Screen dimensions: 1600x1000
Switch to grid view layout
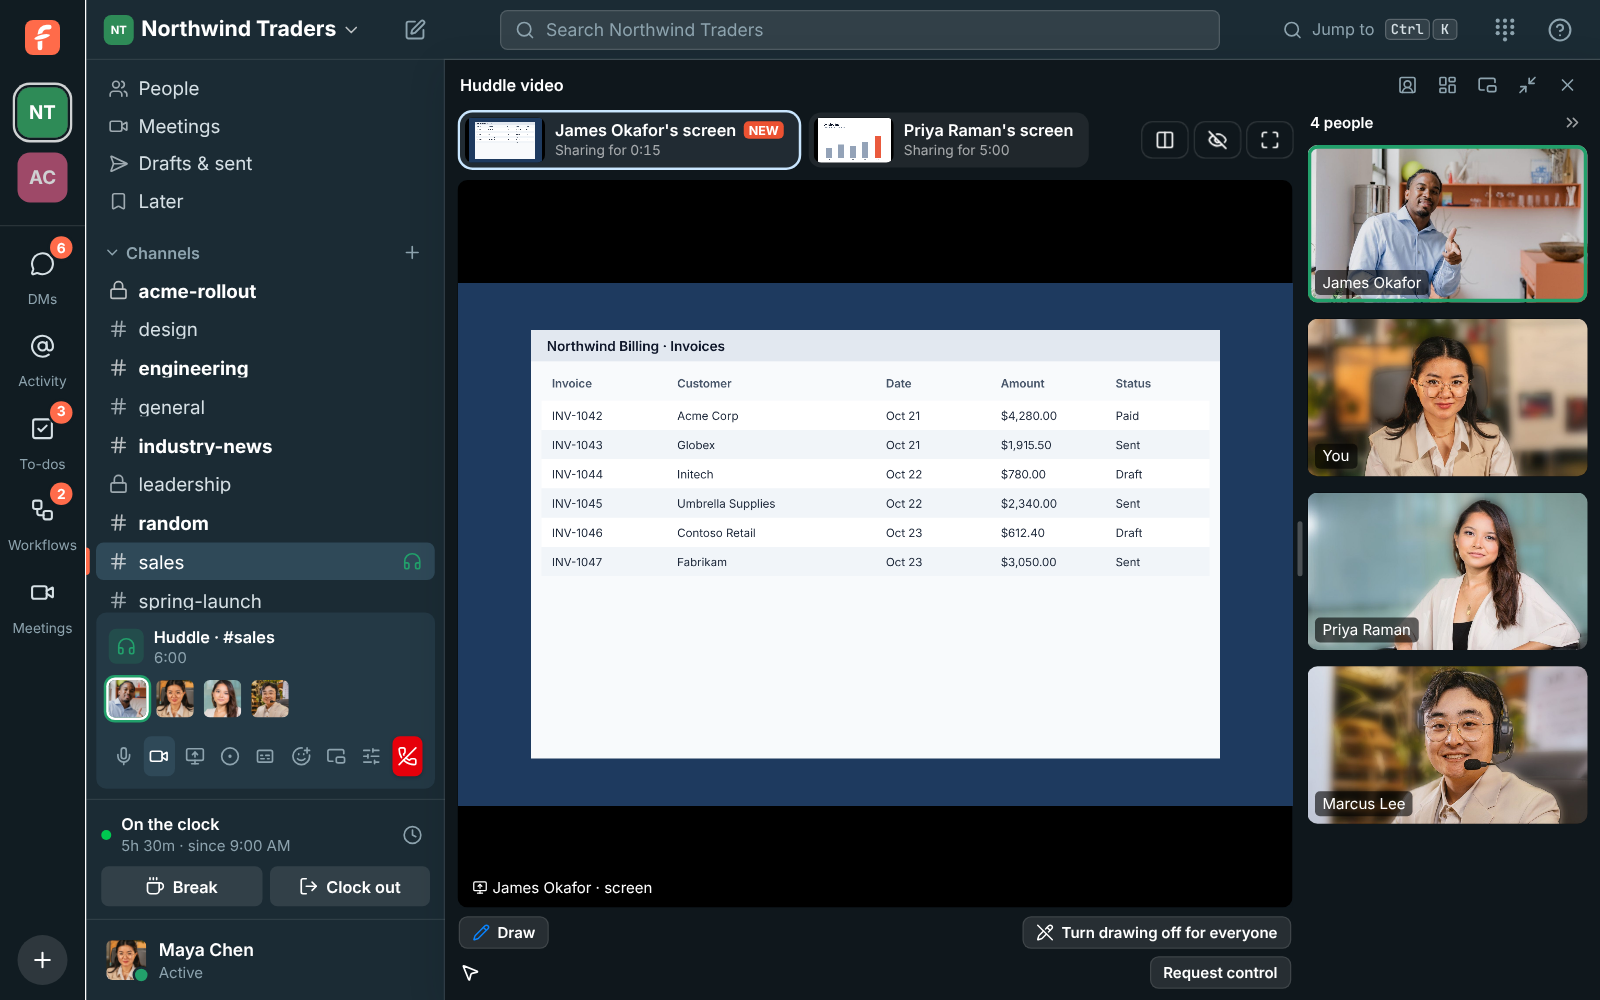[x=1447, y=86]
